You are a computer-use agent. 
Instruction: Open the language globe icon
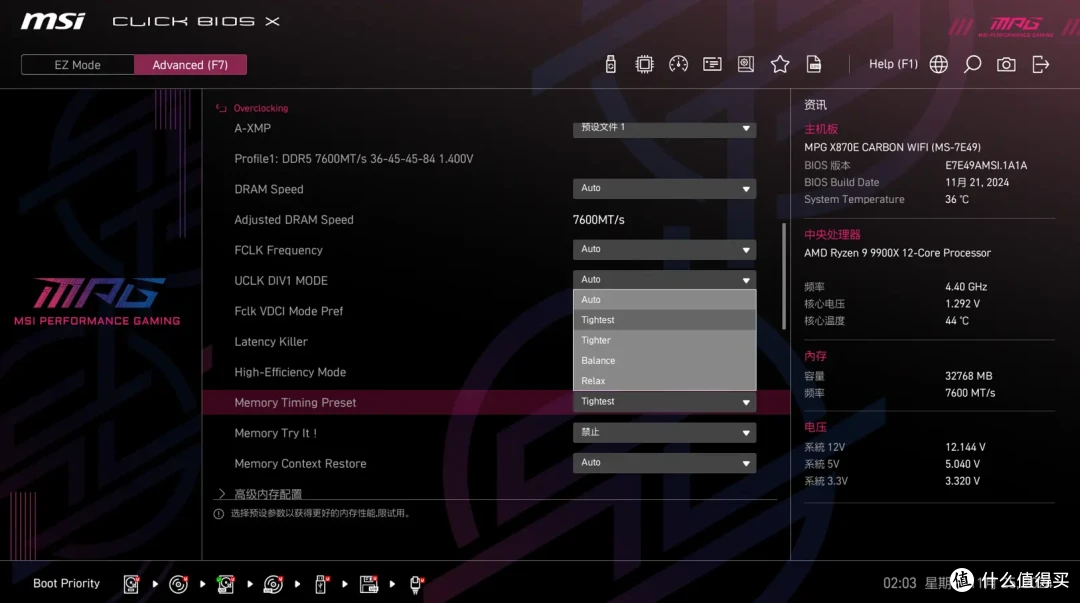tap(939, 64)
